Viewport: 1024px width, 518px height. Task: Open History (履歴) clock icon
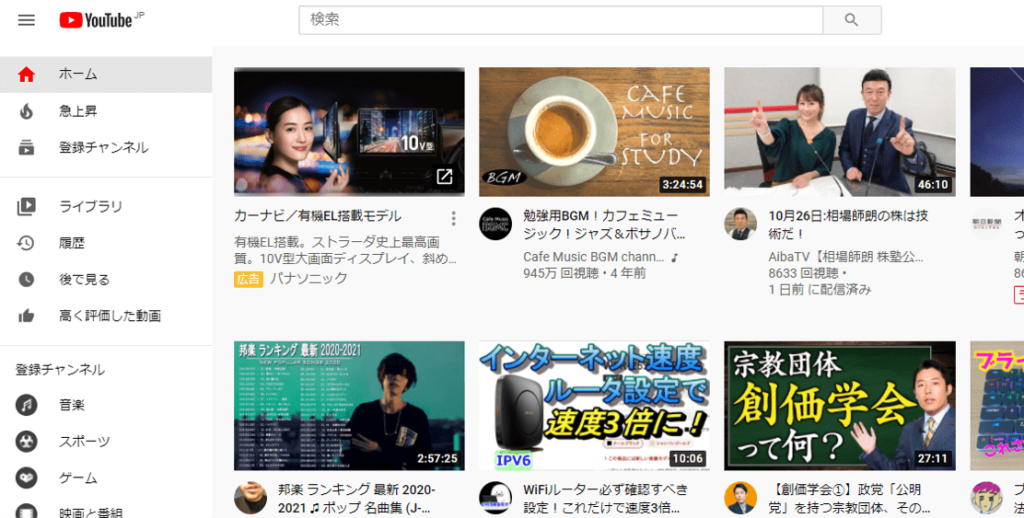pos(26,243)
